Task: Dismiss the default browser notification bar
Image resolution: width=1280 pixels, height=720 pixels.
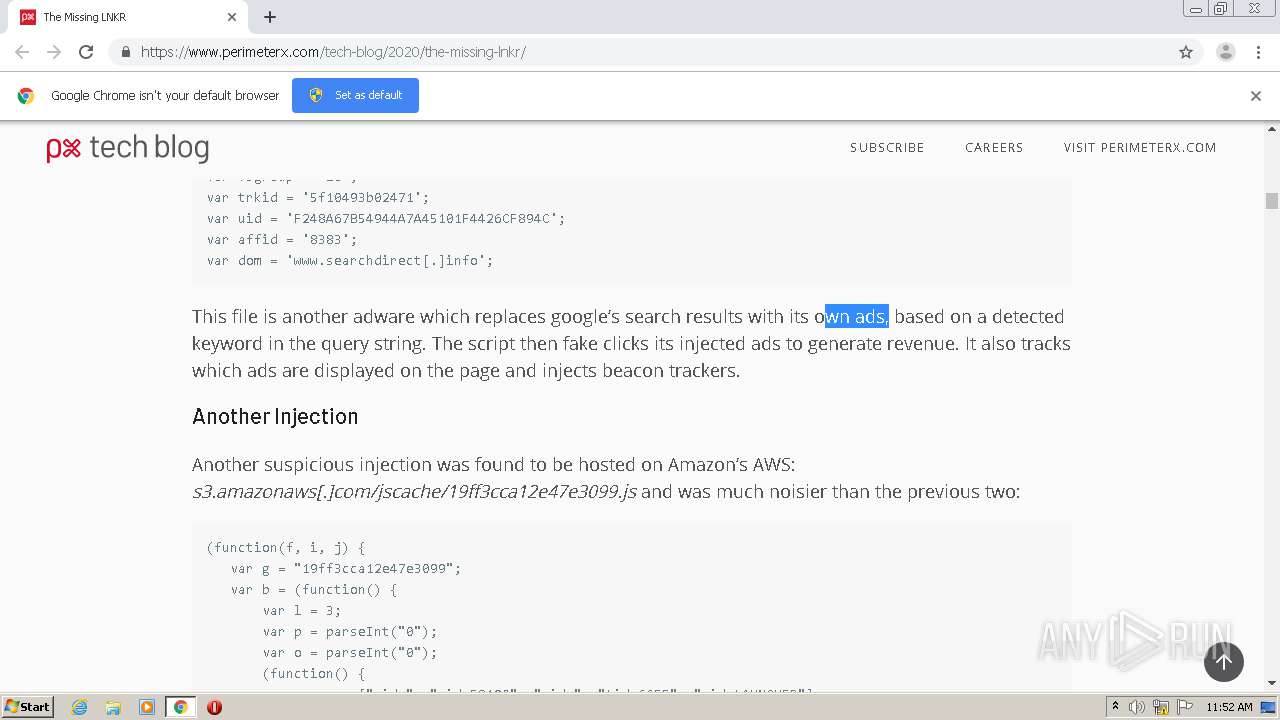Action: 1256,96
